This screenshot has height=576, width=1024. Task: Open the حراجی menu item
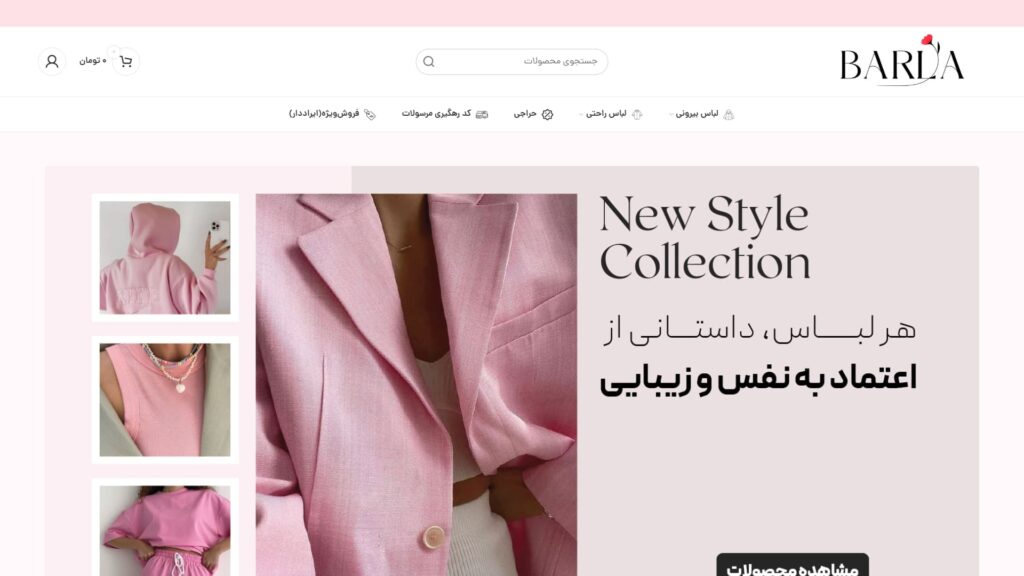pos(525,114)
